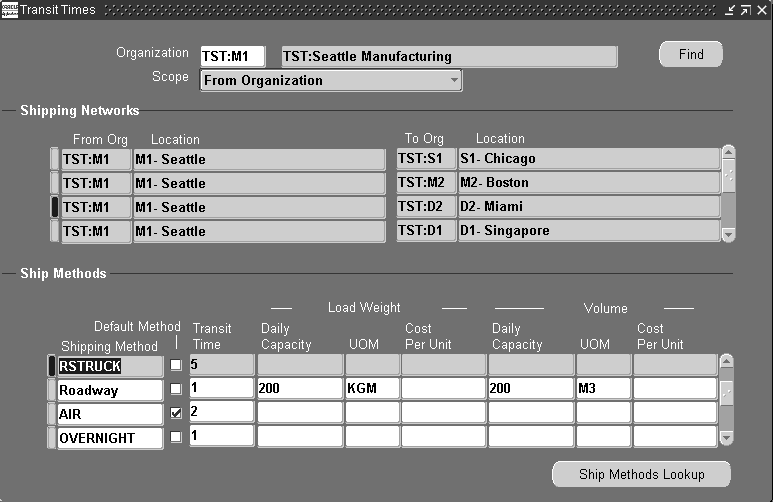Viewport: 773px width, 502px height.
Task: Click the S1- Chicago location cell
Action: (x=589, y=158)
